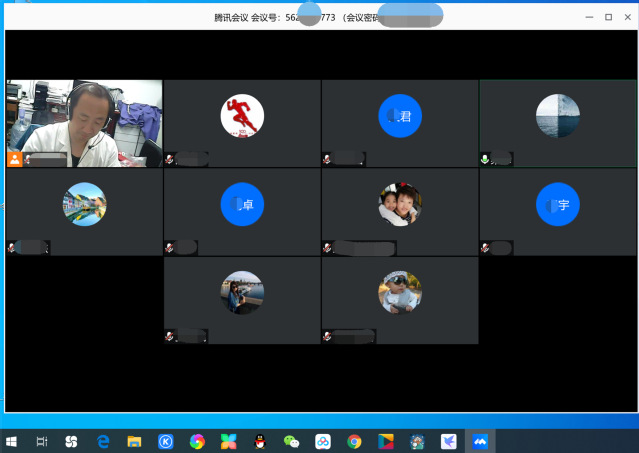Click the muted mic icon under the 卓 tile
This screenshot has height=453, width=639.
(169, 247)
